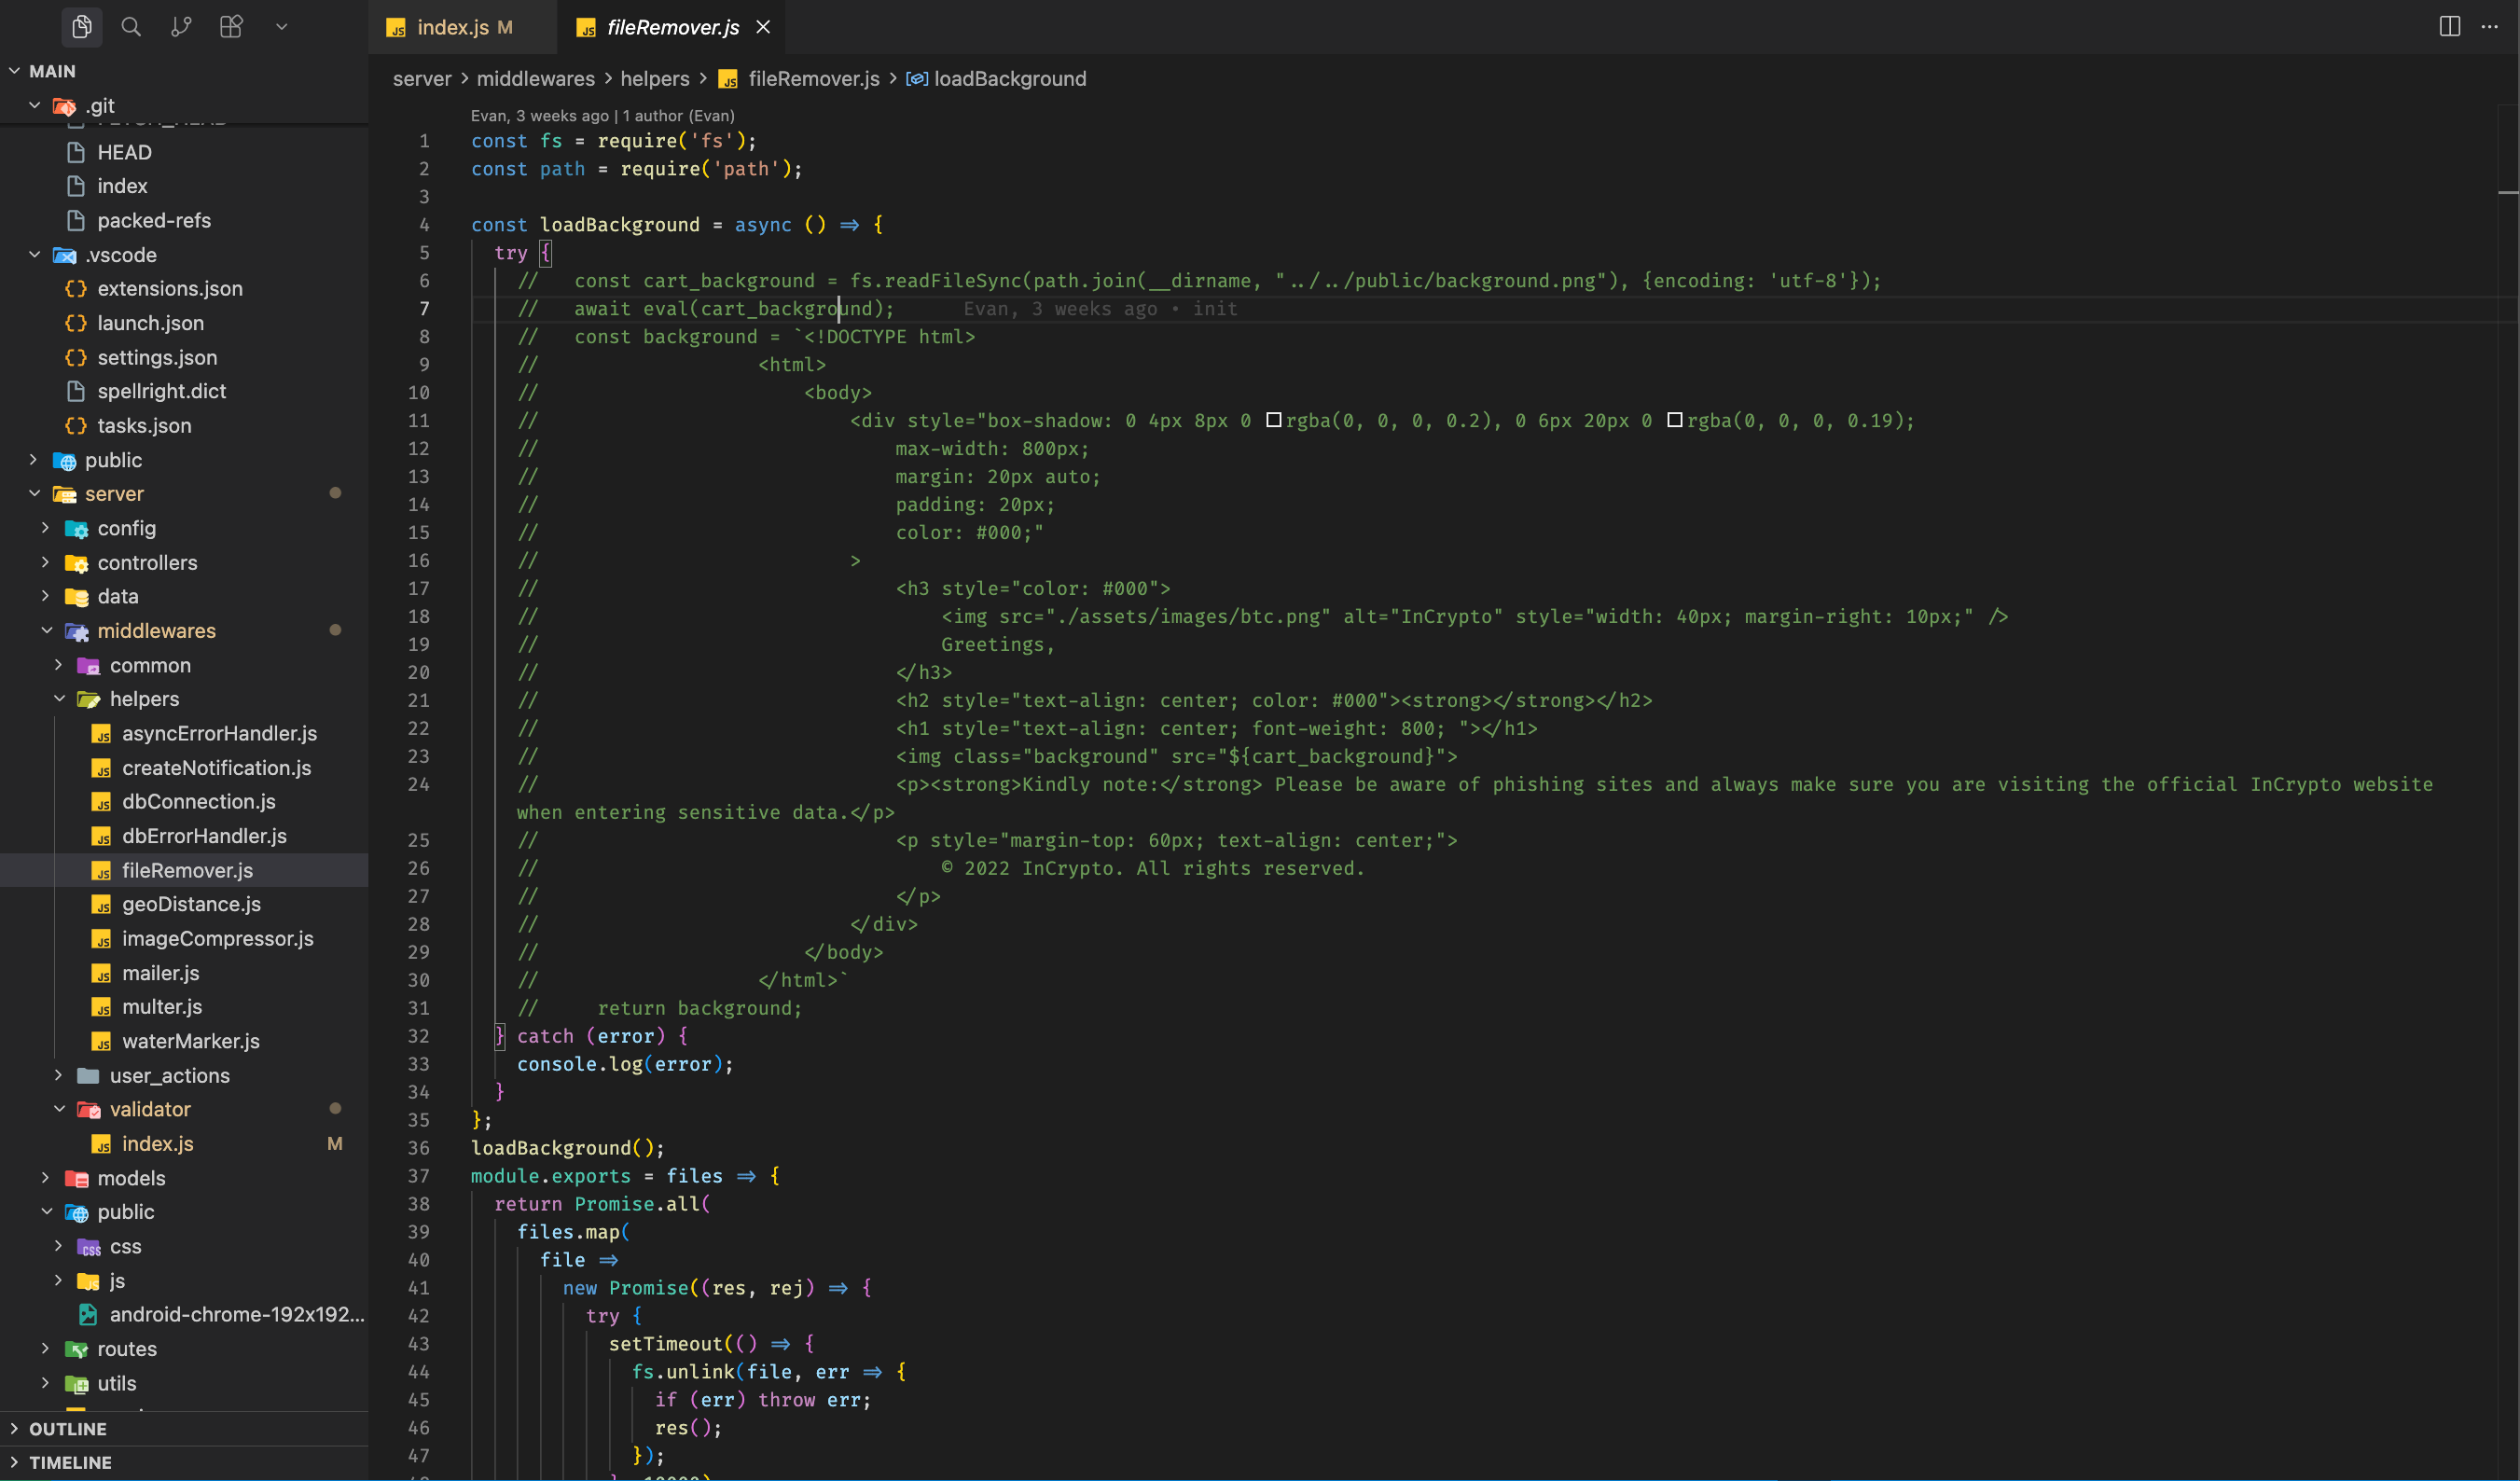Click the Split Editor icon
Screen dimensions: 2520x1481
pyautogui.click(x=2448, y=26)
